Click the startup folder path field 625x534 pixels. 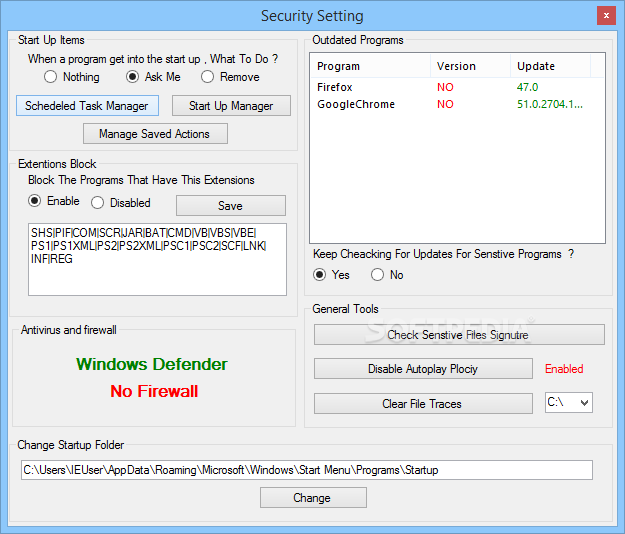[x=307, y=470]
